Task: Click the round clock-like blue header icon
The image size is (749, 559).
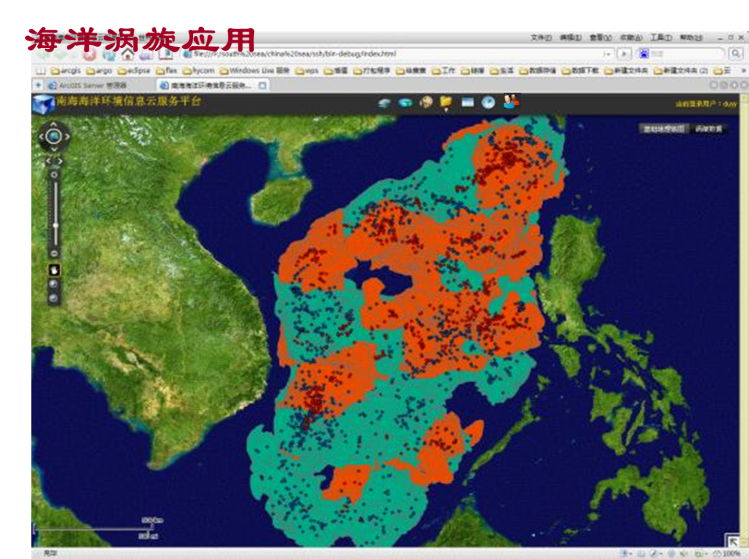Action: click(x=488, y=102)
